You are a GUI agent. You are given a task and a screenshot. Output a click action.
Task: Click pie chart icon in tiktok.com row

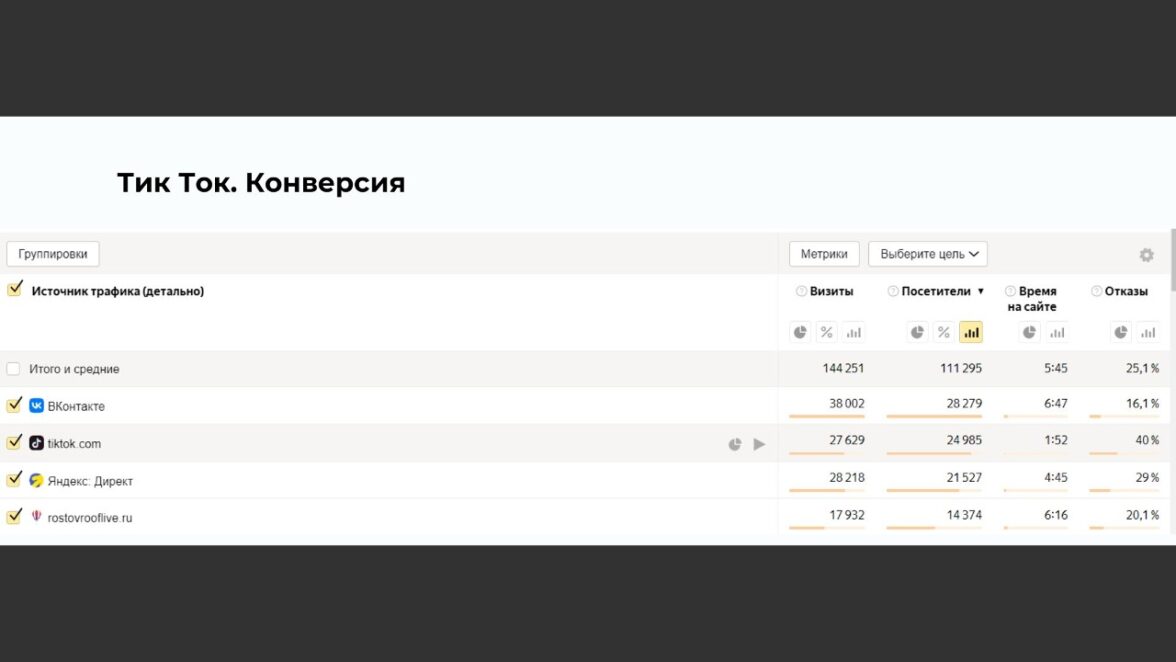(x=735, y=444)
